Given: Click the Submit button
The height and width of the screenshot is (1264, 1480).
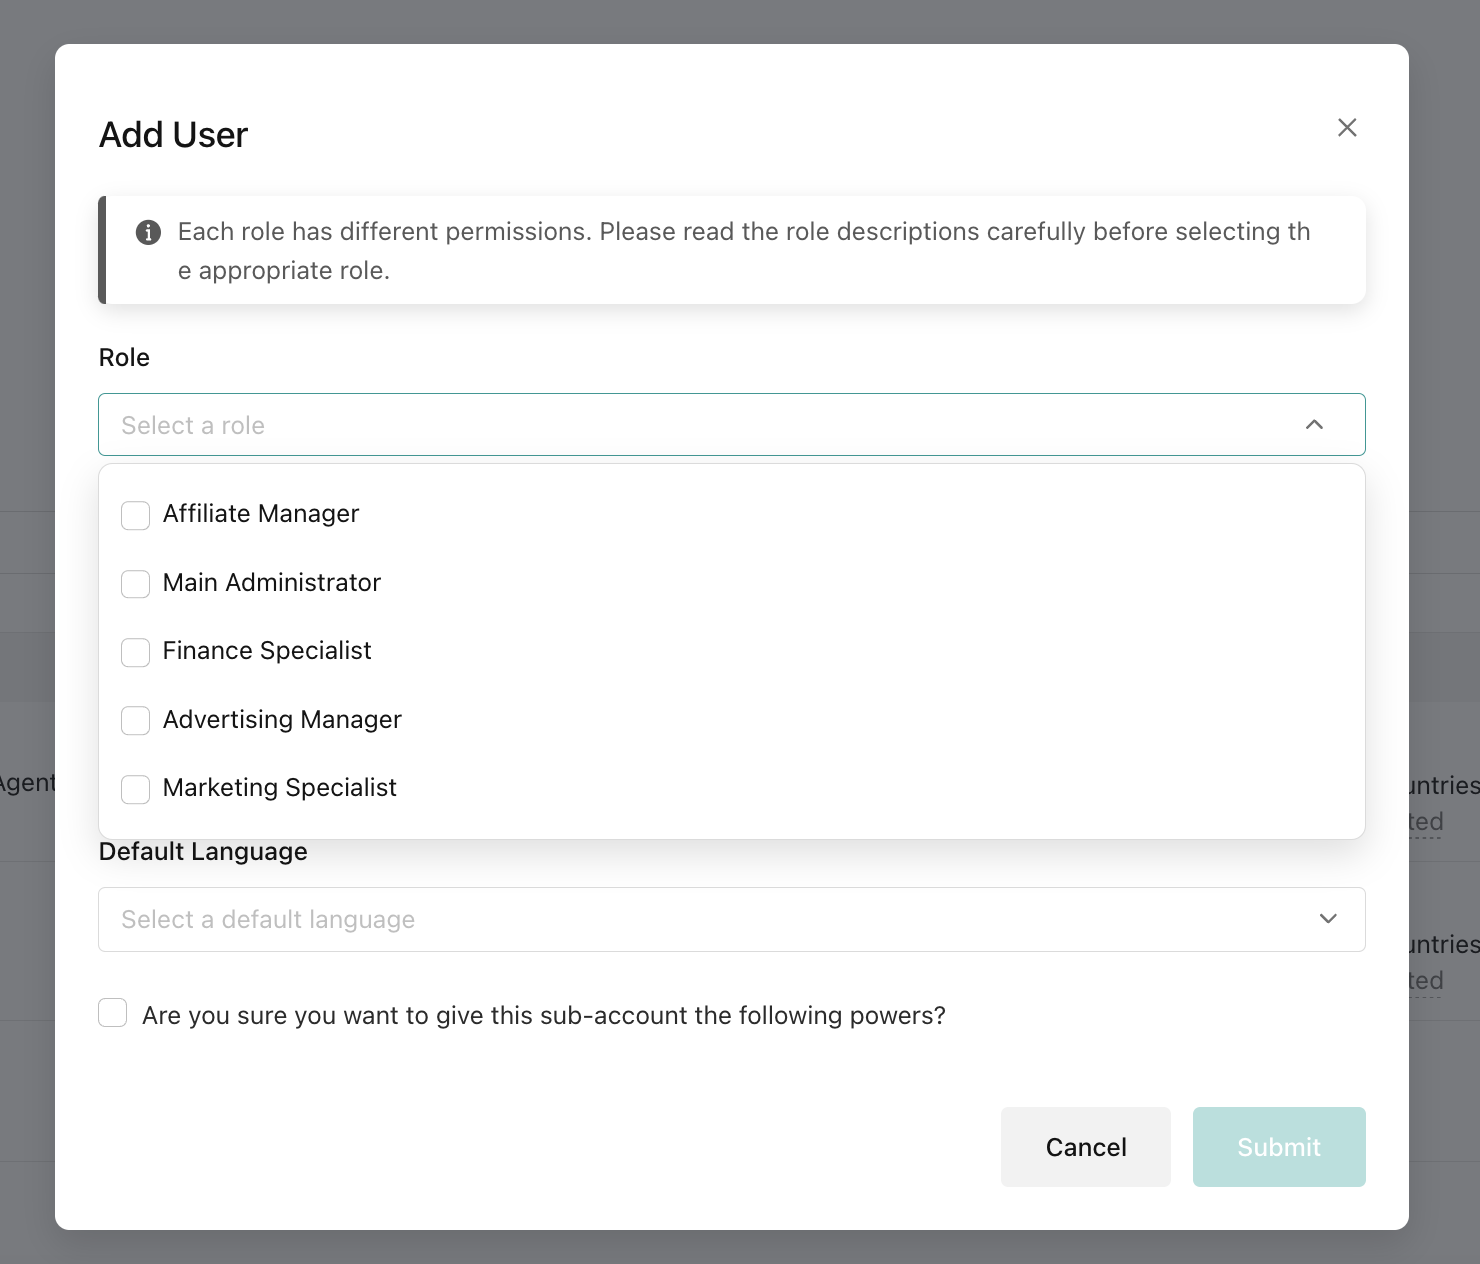Looking at the screenshot, I should (1278, 1147).
